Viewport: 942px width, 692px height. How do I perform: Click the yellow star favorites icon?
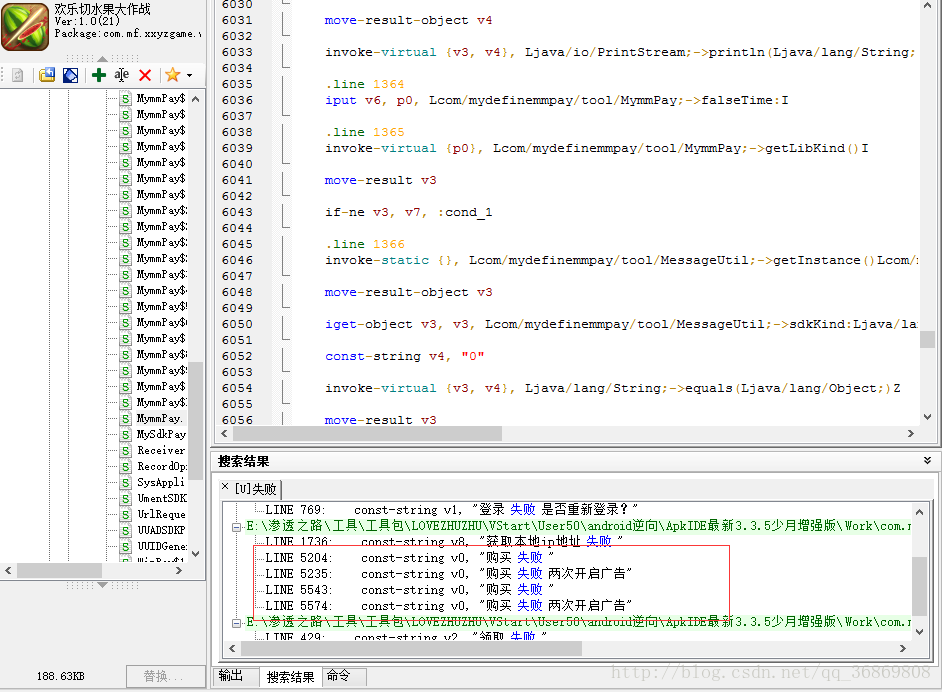[172, 74]
